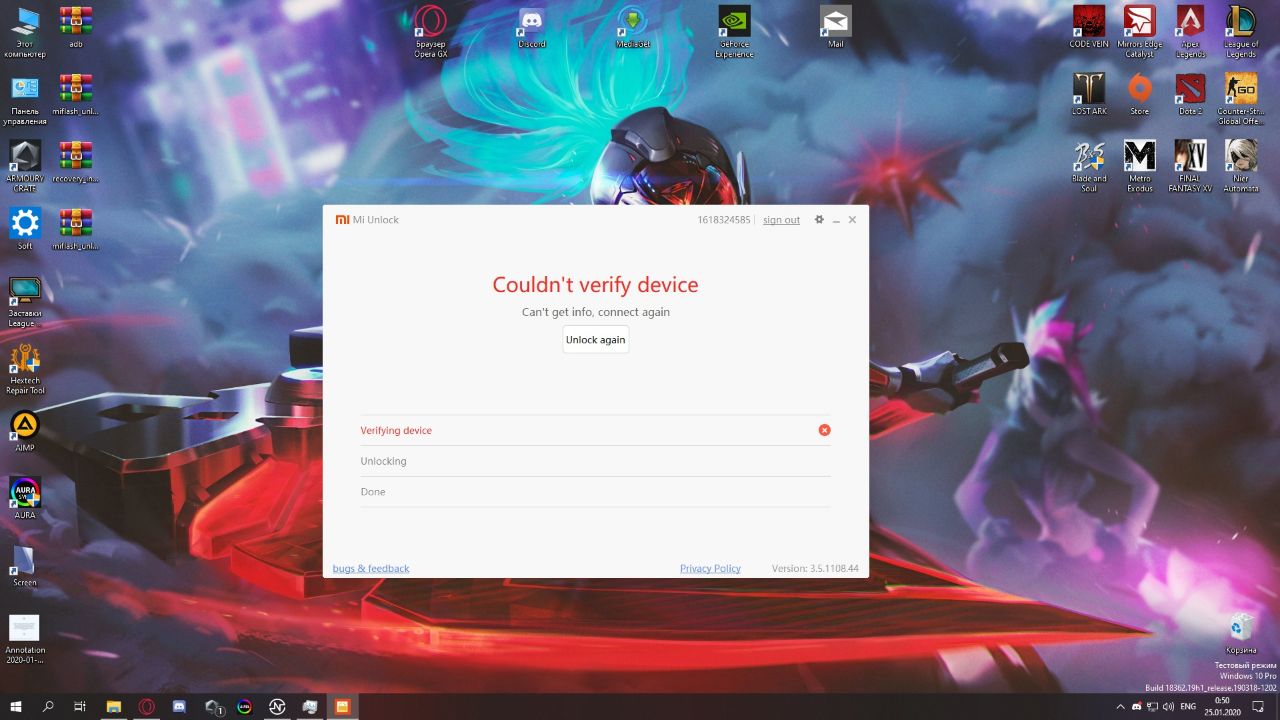The width and height of the screenshot is (1280, 720).
Task: Select the Hextech Repair Tool shortcut
Action: click(25, 367)
